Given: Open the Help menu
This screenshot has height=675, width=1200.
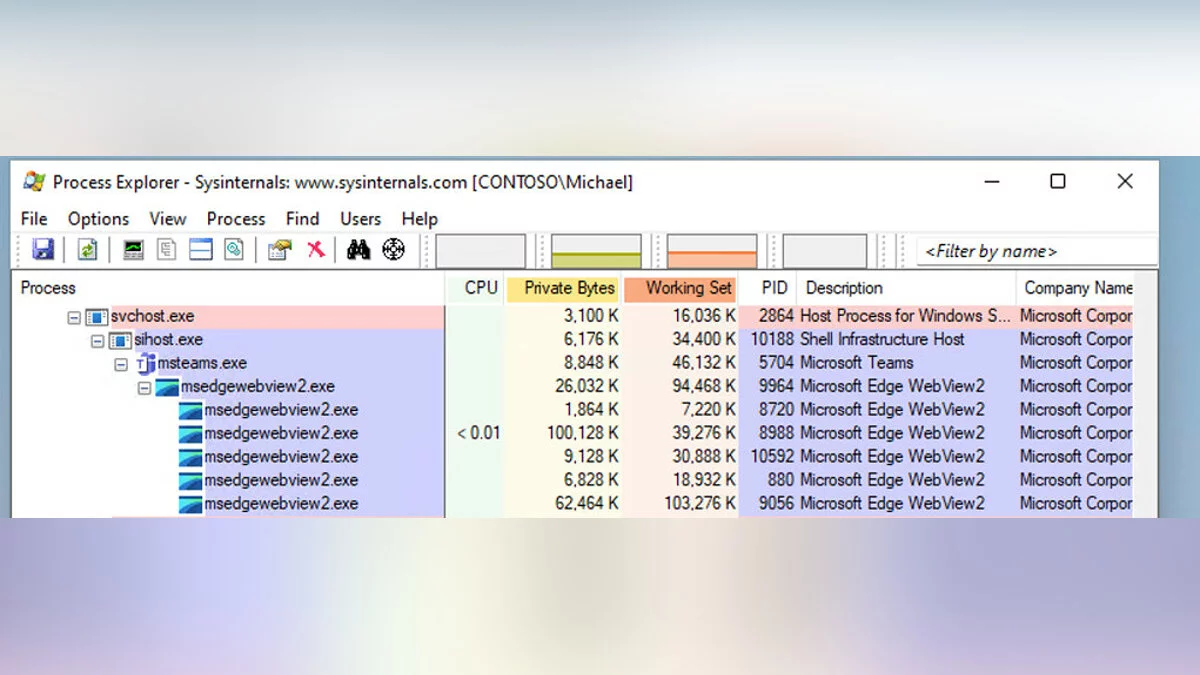Looking at the screenshot, I should tap(420, 218).
